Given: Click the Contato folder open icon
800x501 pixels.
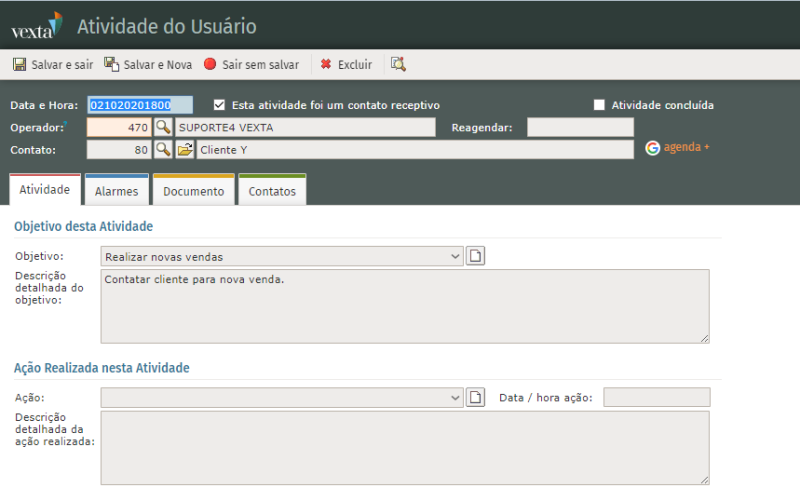Looking at the screenshot, I should [x=185, y=149].
